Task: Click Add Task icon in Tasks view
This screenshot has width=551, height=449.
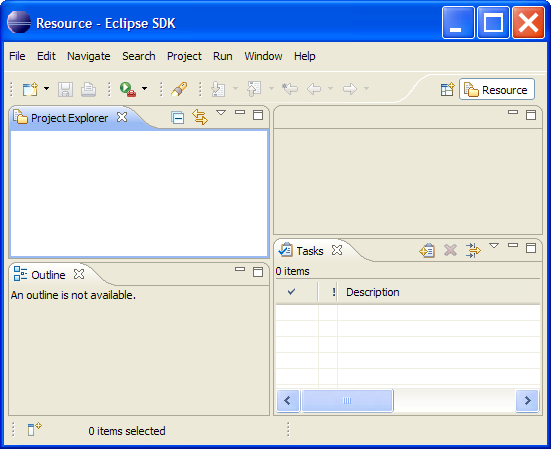Action: [x=427, y=250]
